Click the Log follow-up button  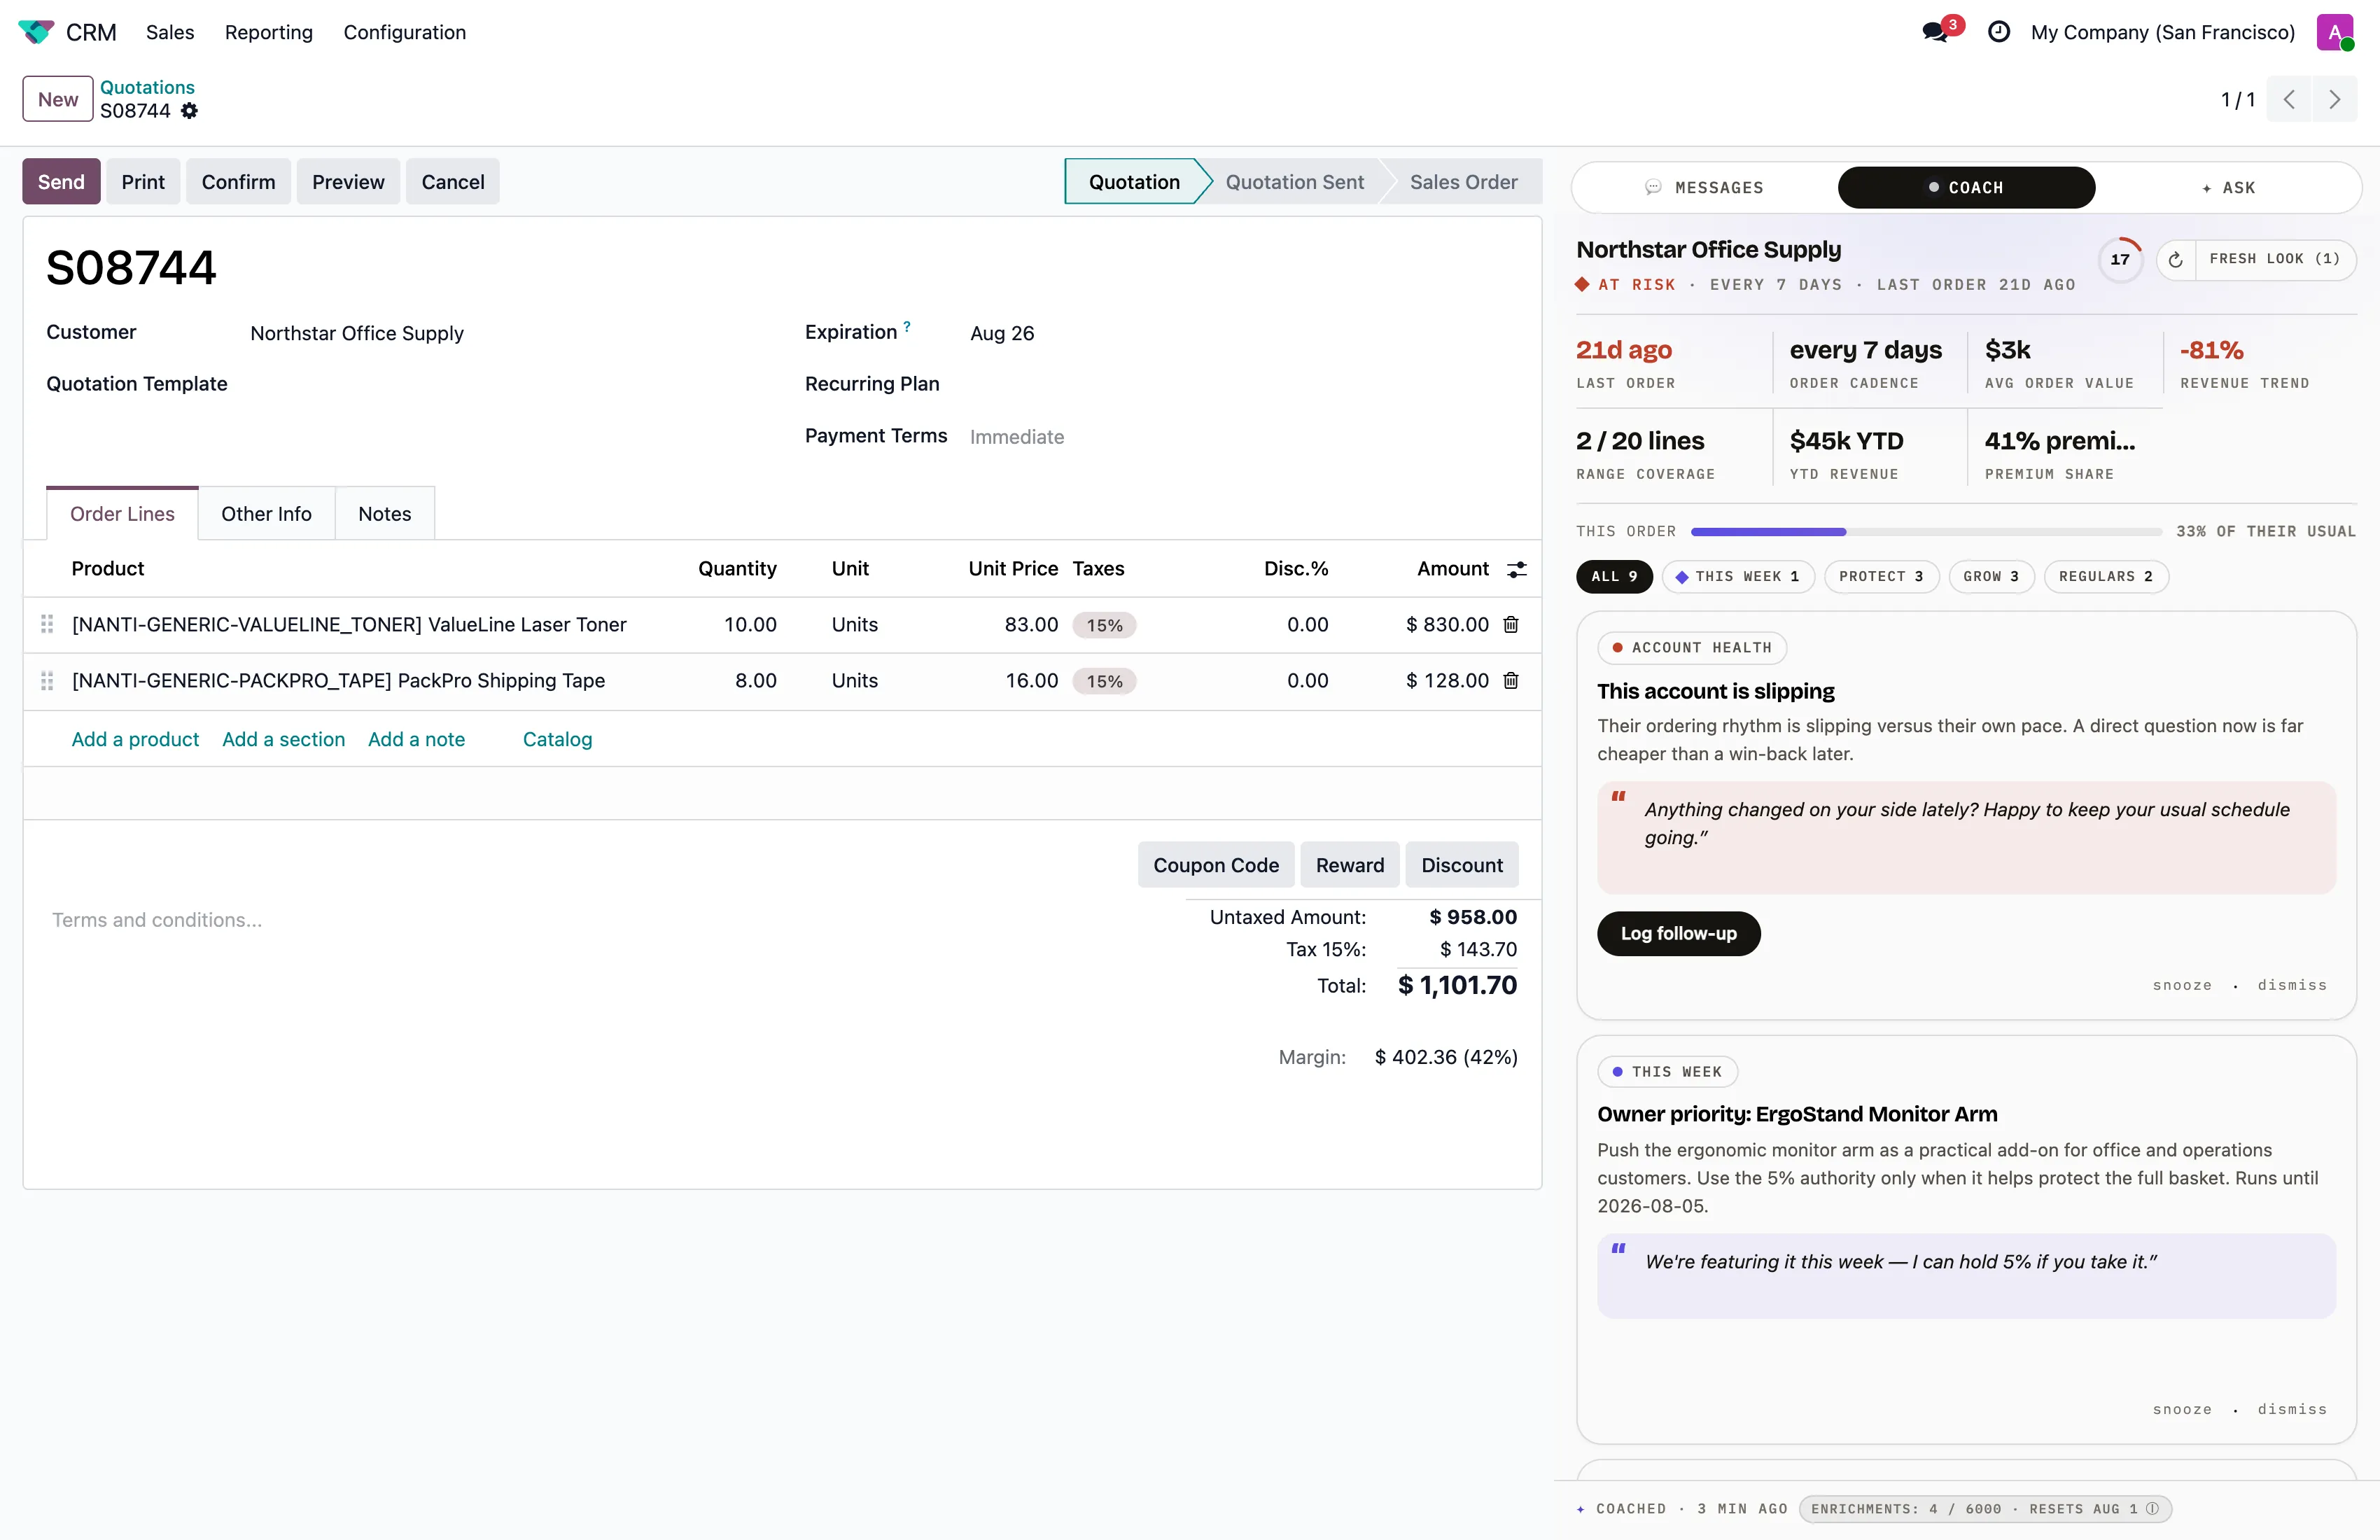pos(1678,933)
